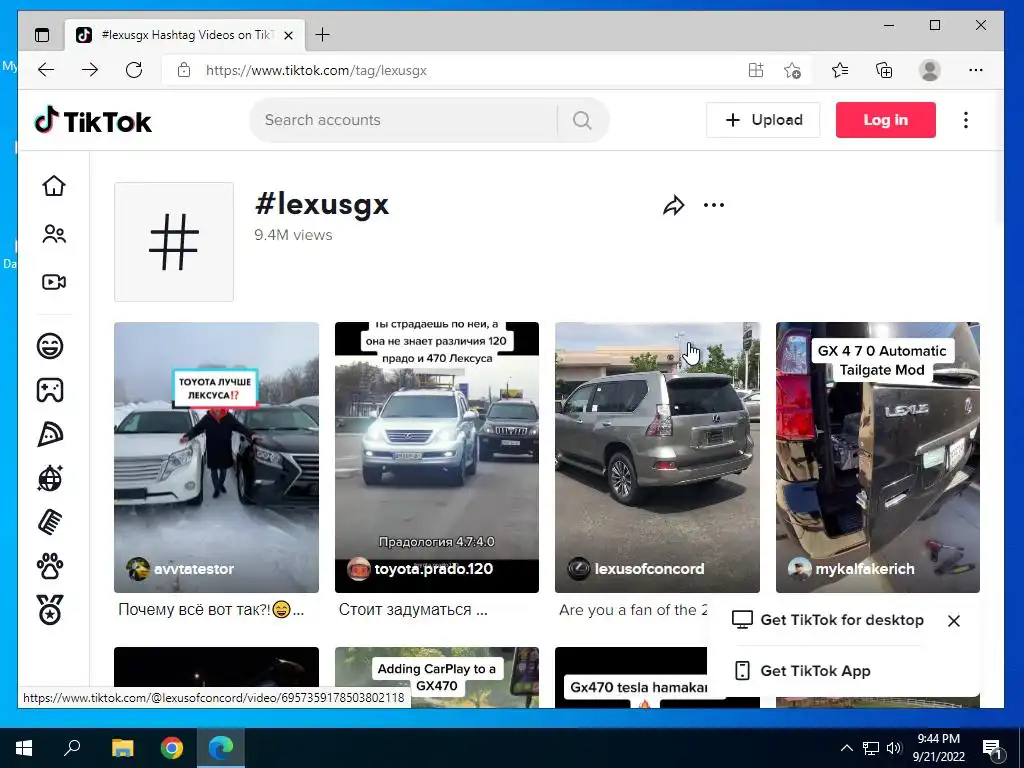Open the tab actions menu icon at top left
The image size is (1024, 768).
tap(42, 35)
